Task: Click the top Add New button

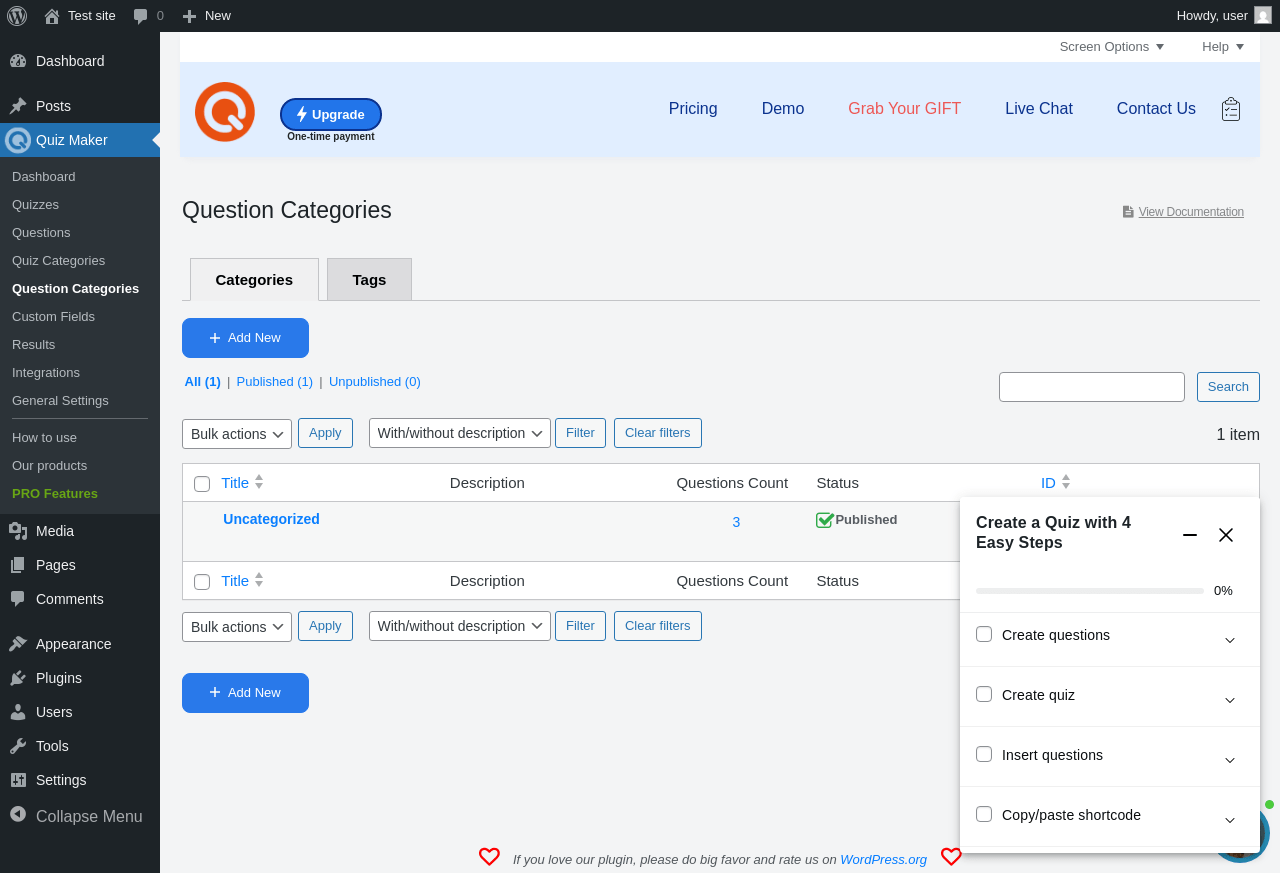Action: coord(245,338)
